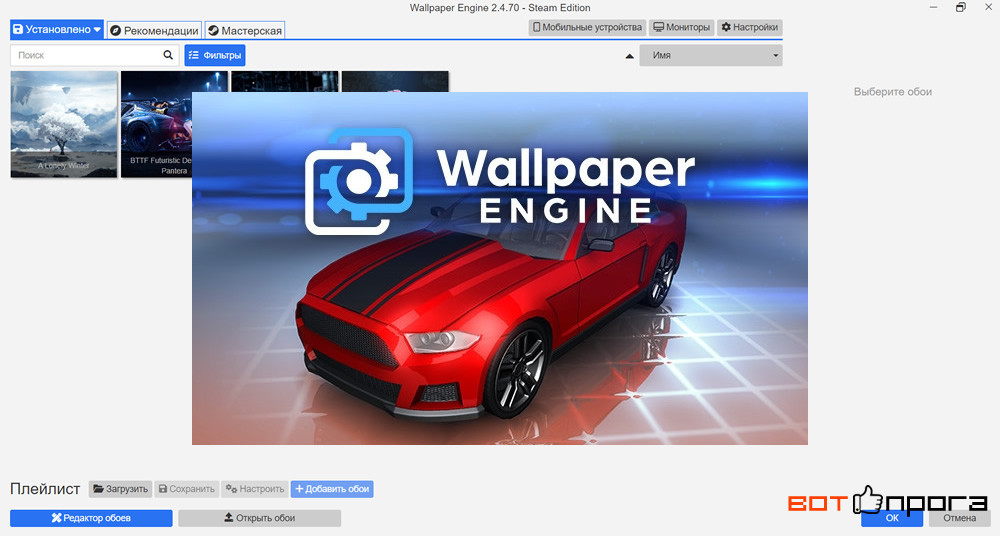Screen dimensions: 1000x536
Task: Expand the Установлено dropdown arrow
Action: point(97,29)
